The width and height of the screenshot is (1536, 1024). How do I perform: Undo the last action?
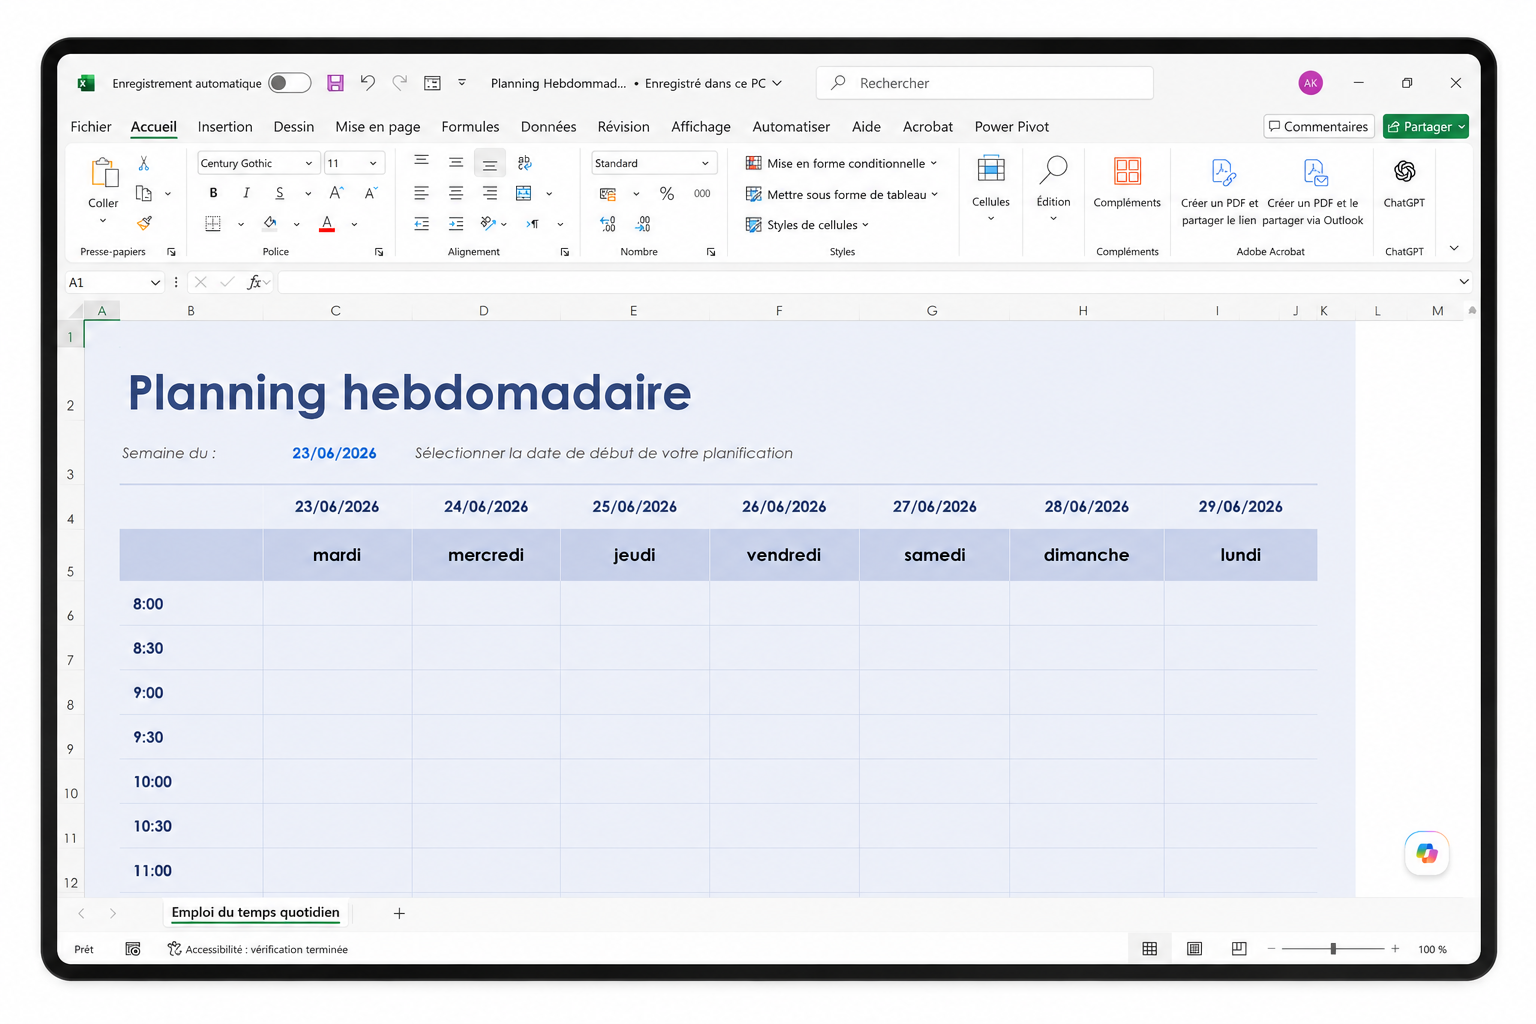point(368,83)
